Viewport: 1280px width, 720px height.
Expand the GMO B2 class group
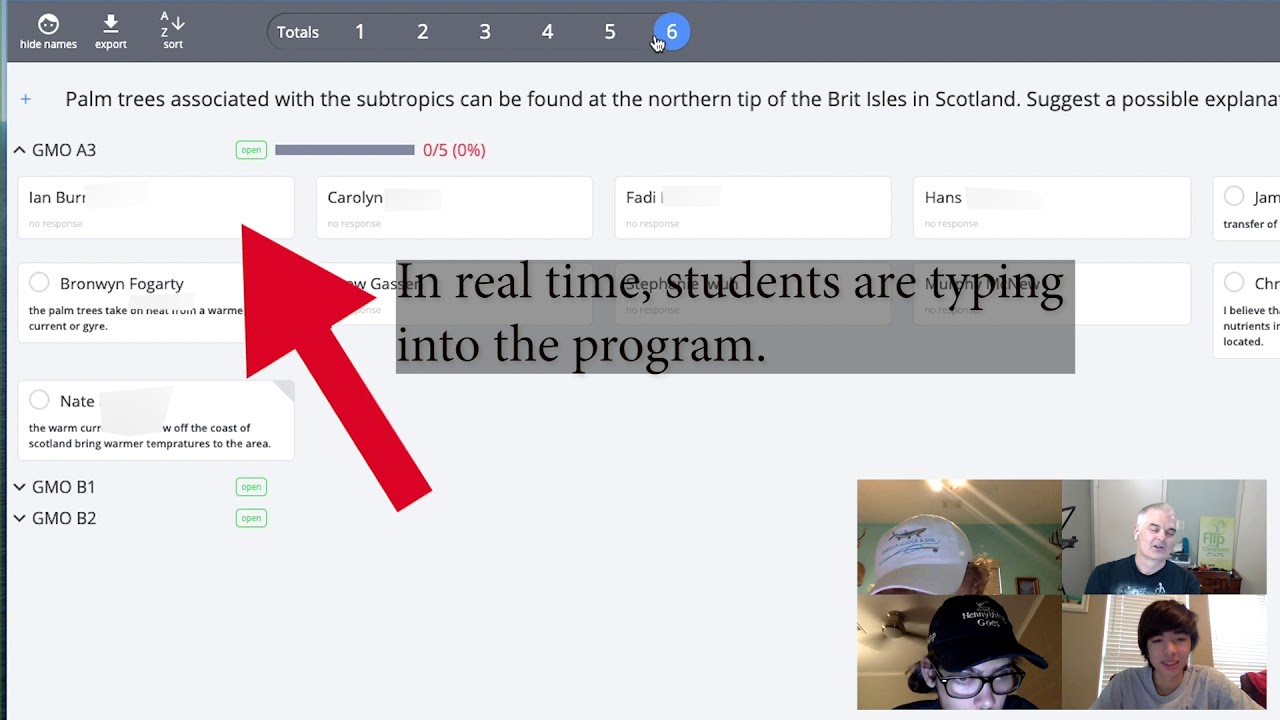point(19,518)
